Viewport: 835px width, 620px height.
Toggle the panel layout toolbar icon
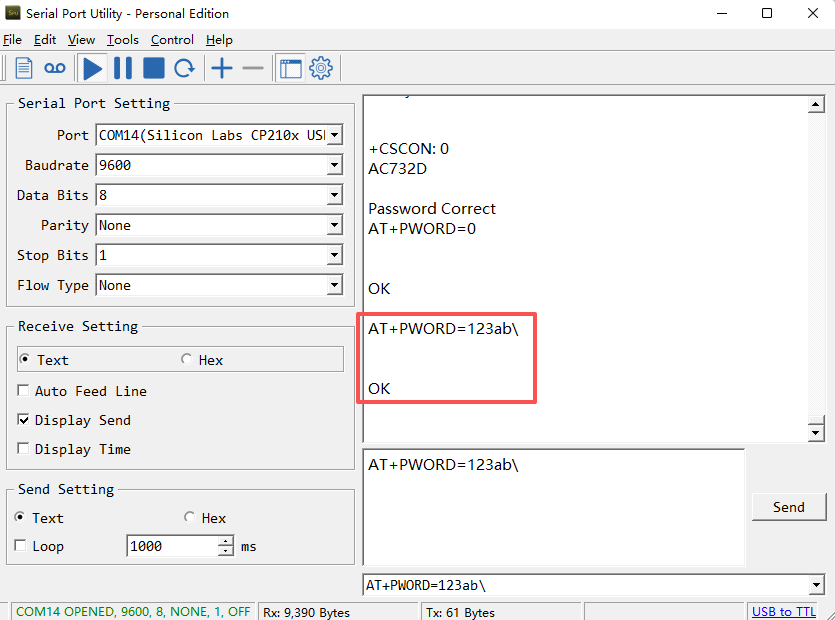291,68
